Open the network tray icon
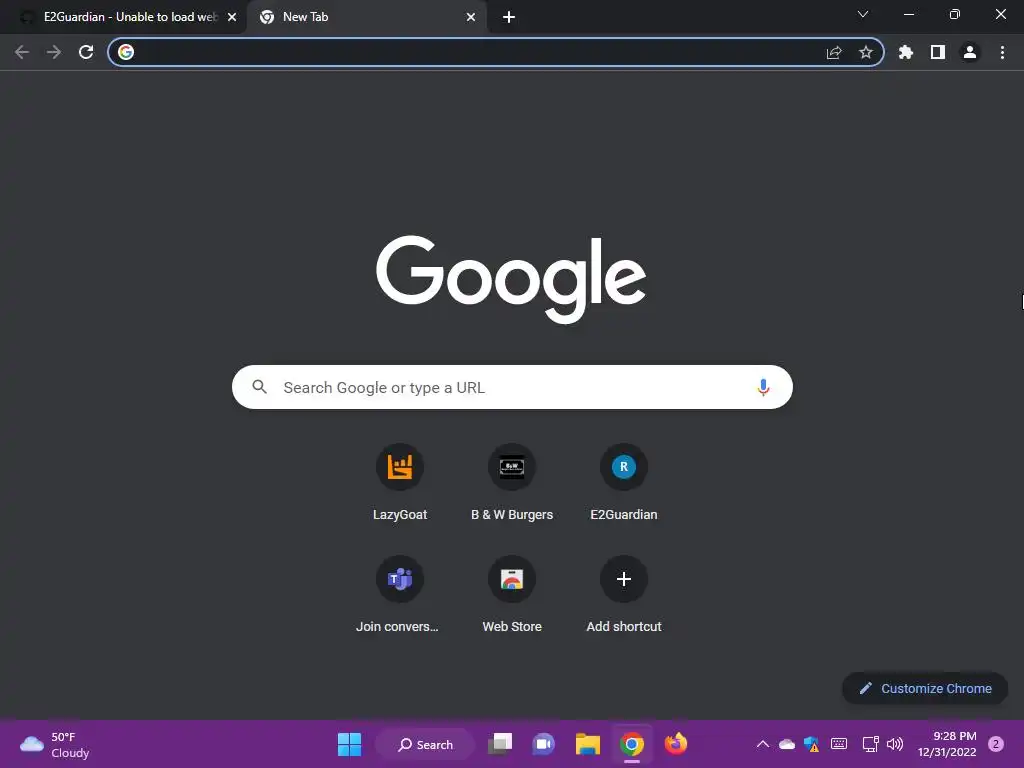 870,744
